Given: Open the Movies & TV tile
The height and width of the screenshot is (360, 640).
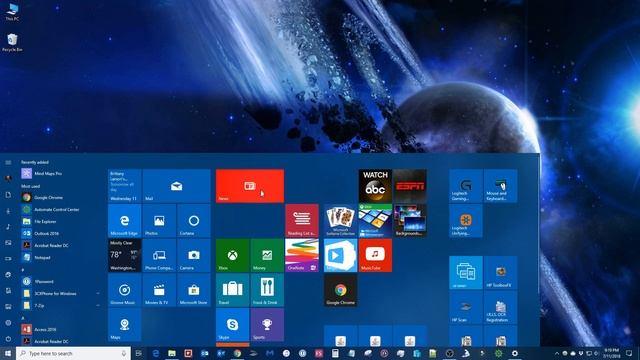Looking at the screenshot, I should (x=159, y=290).
